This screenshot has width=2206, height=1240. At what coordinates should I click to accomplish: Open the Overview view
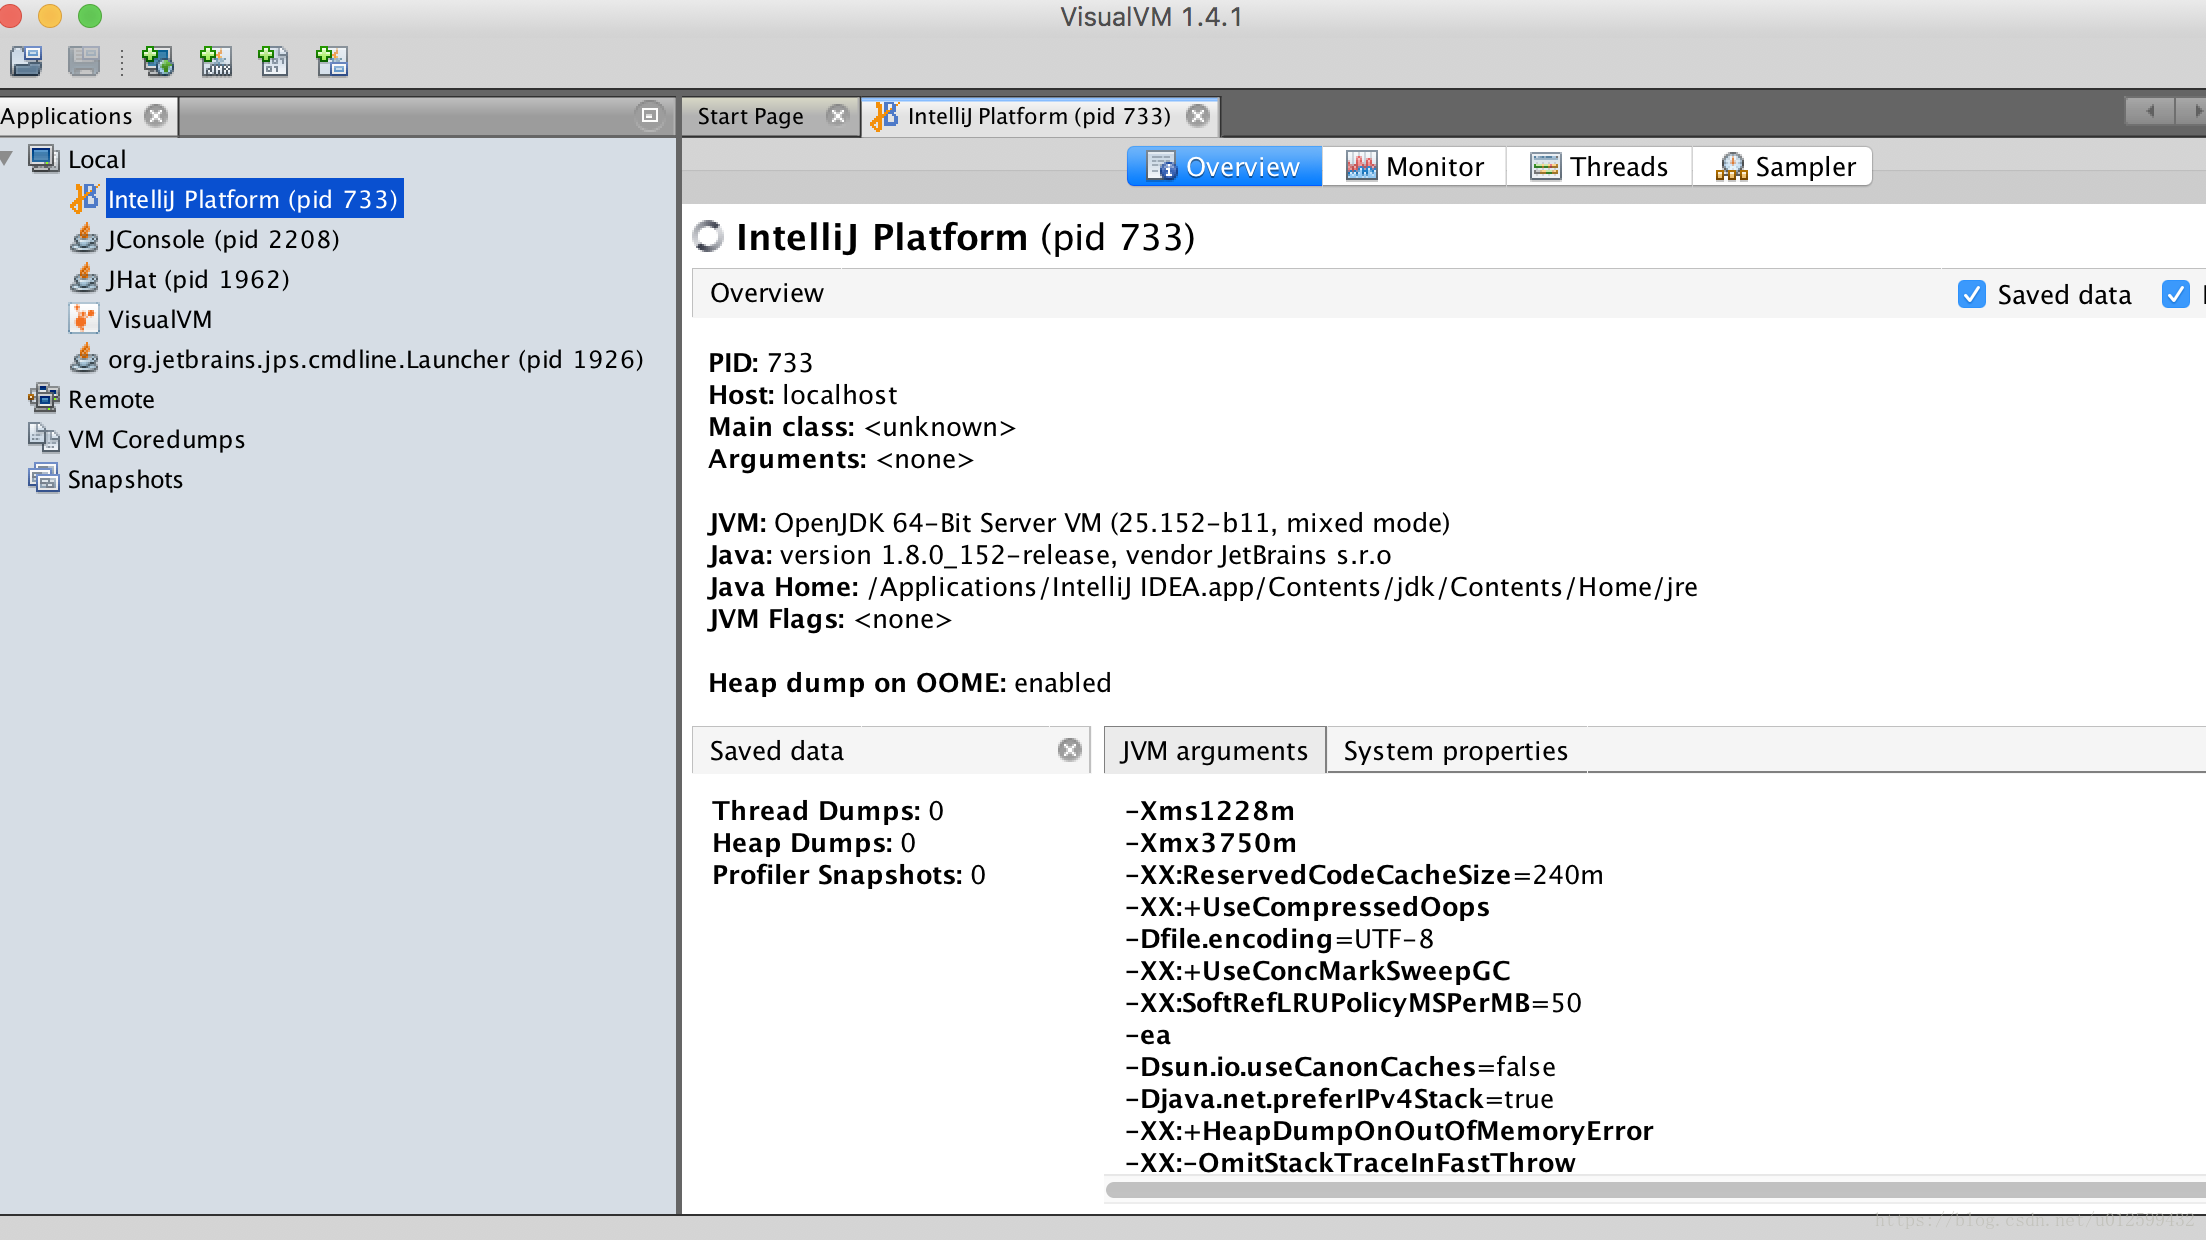[1224, 166]
